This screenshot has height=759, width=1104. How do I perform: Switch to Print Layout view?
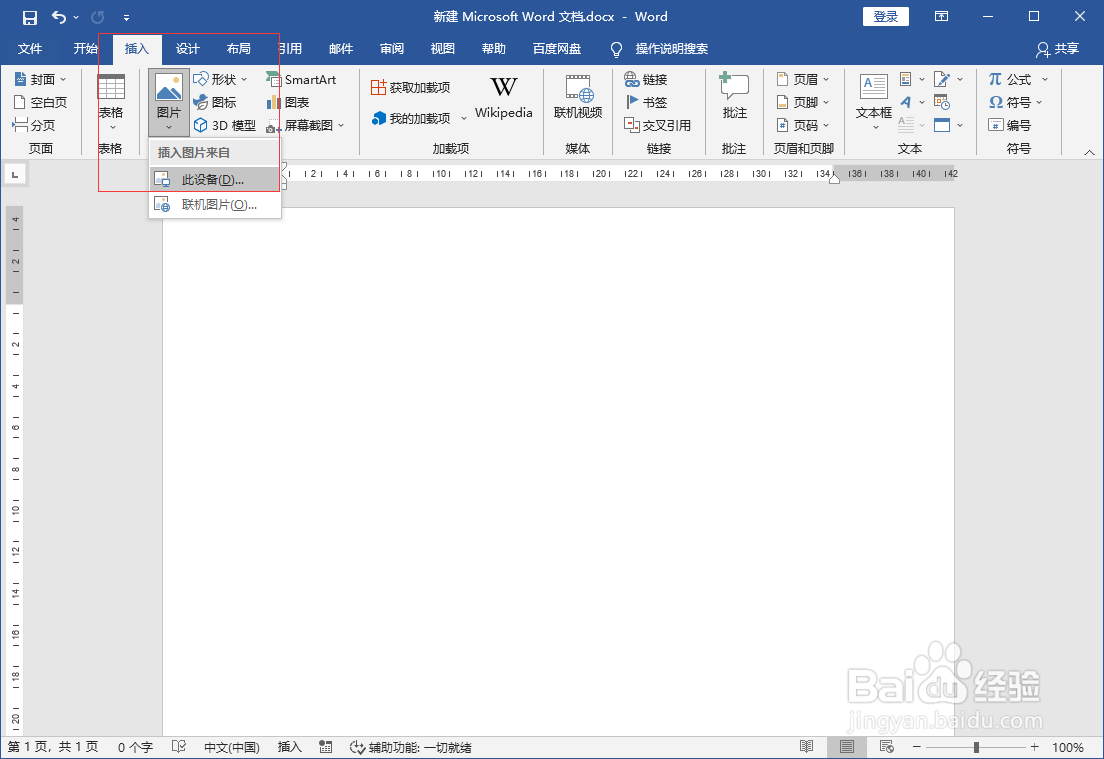(x=847, y=747)
